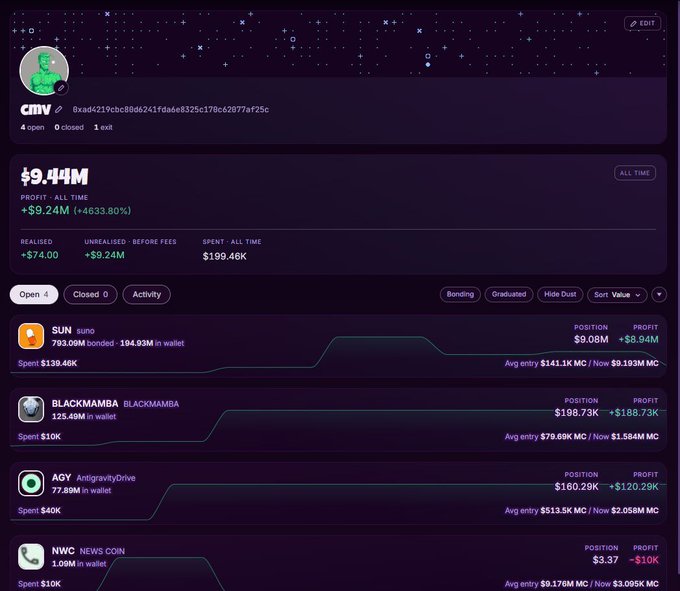Click AGY Avg entry $513.5K MC text
Image resolution: width=680 pixels, height=591 pixels.
pyautogui.click(x=546, y=511)
